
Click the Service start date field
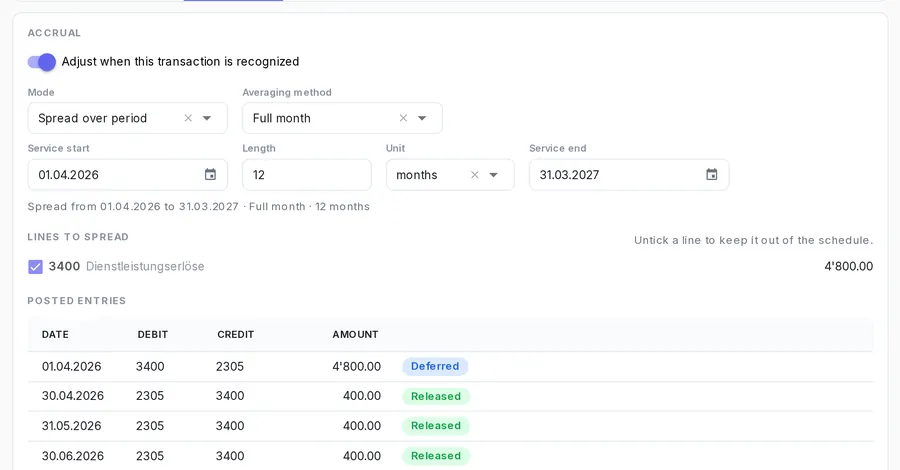pyautogui.click(x=127, y=175)
